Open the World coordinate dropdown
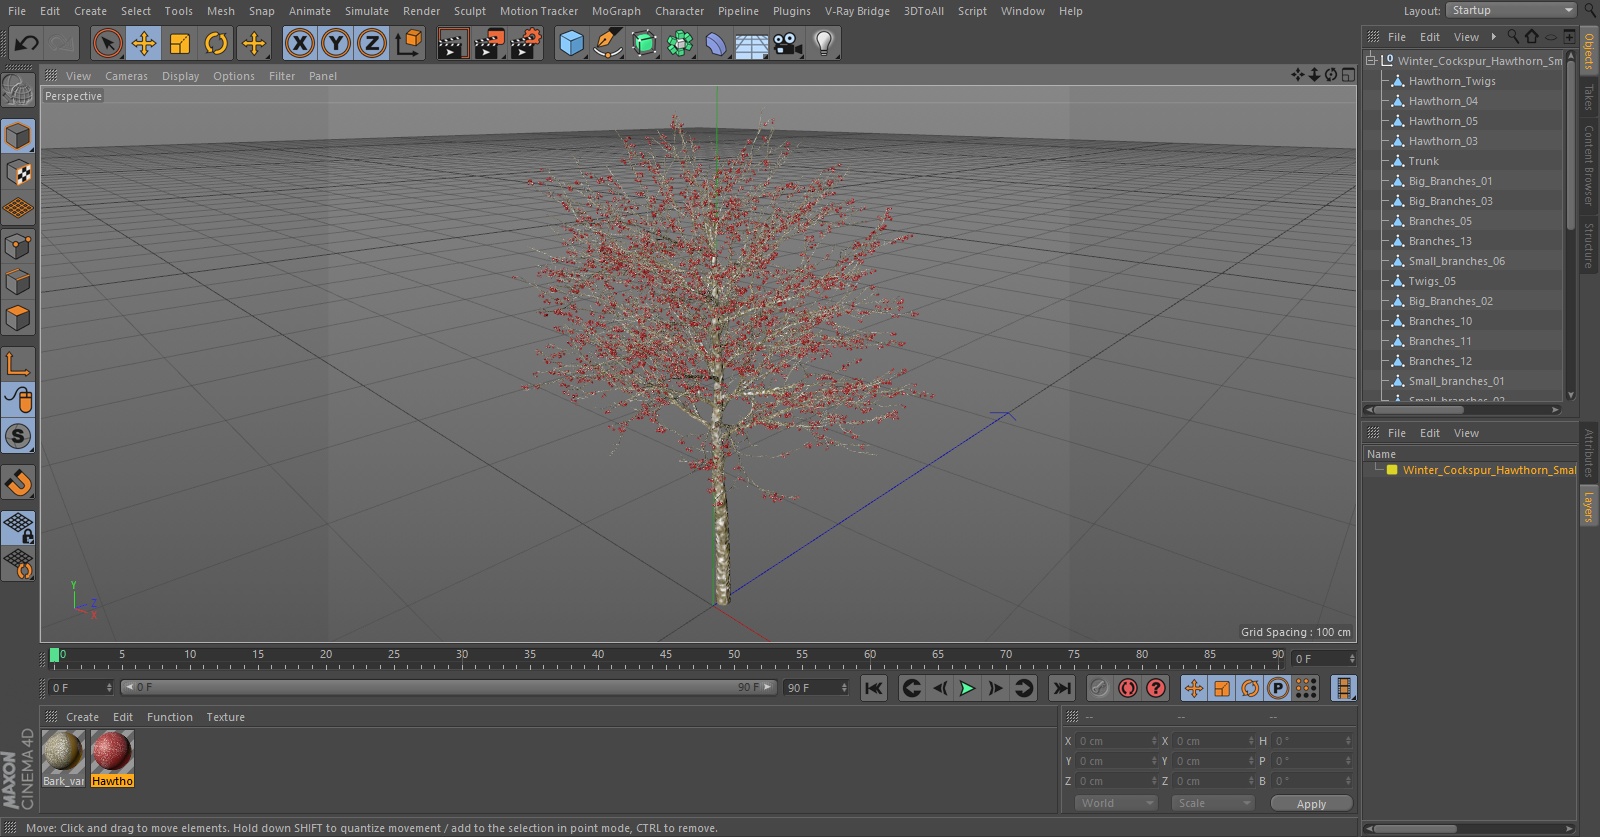The height and width of the screenshot is (837, 1600). click(1117, 803)
